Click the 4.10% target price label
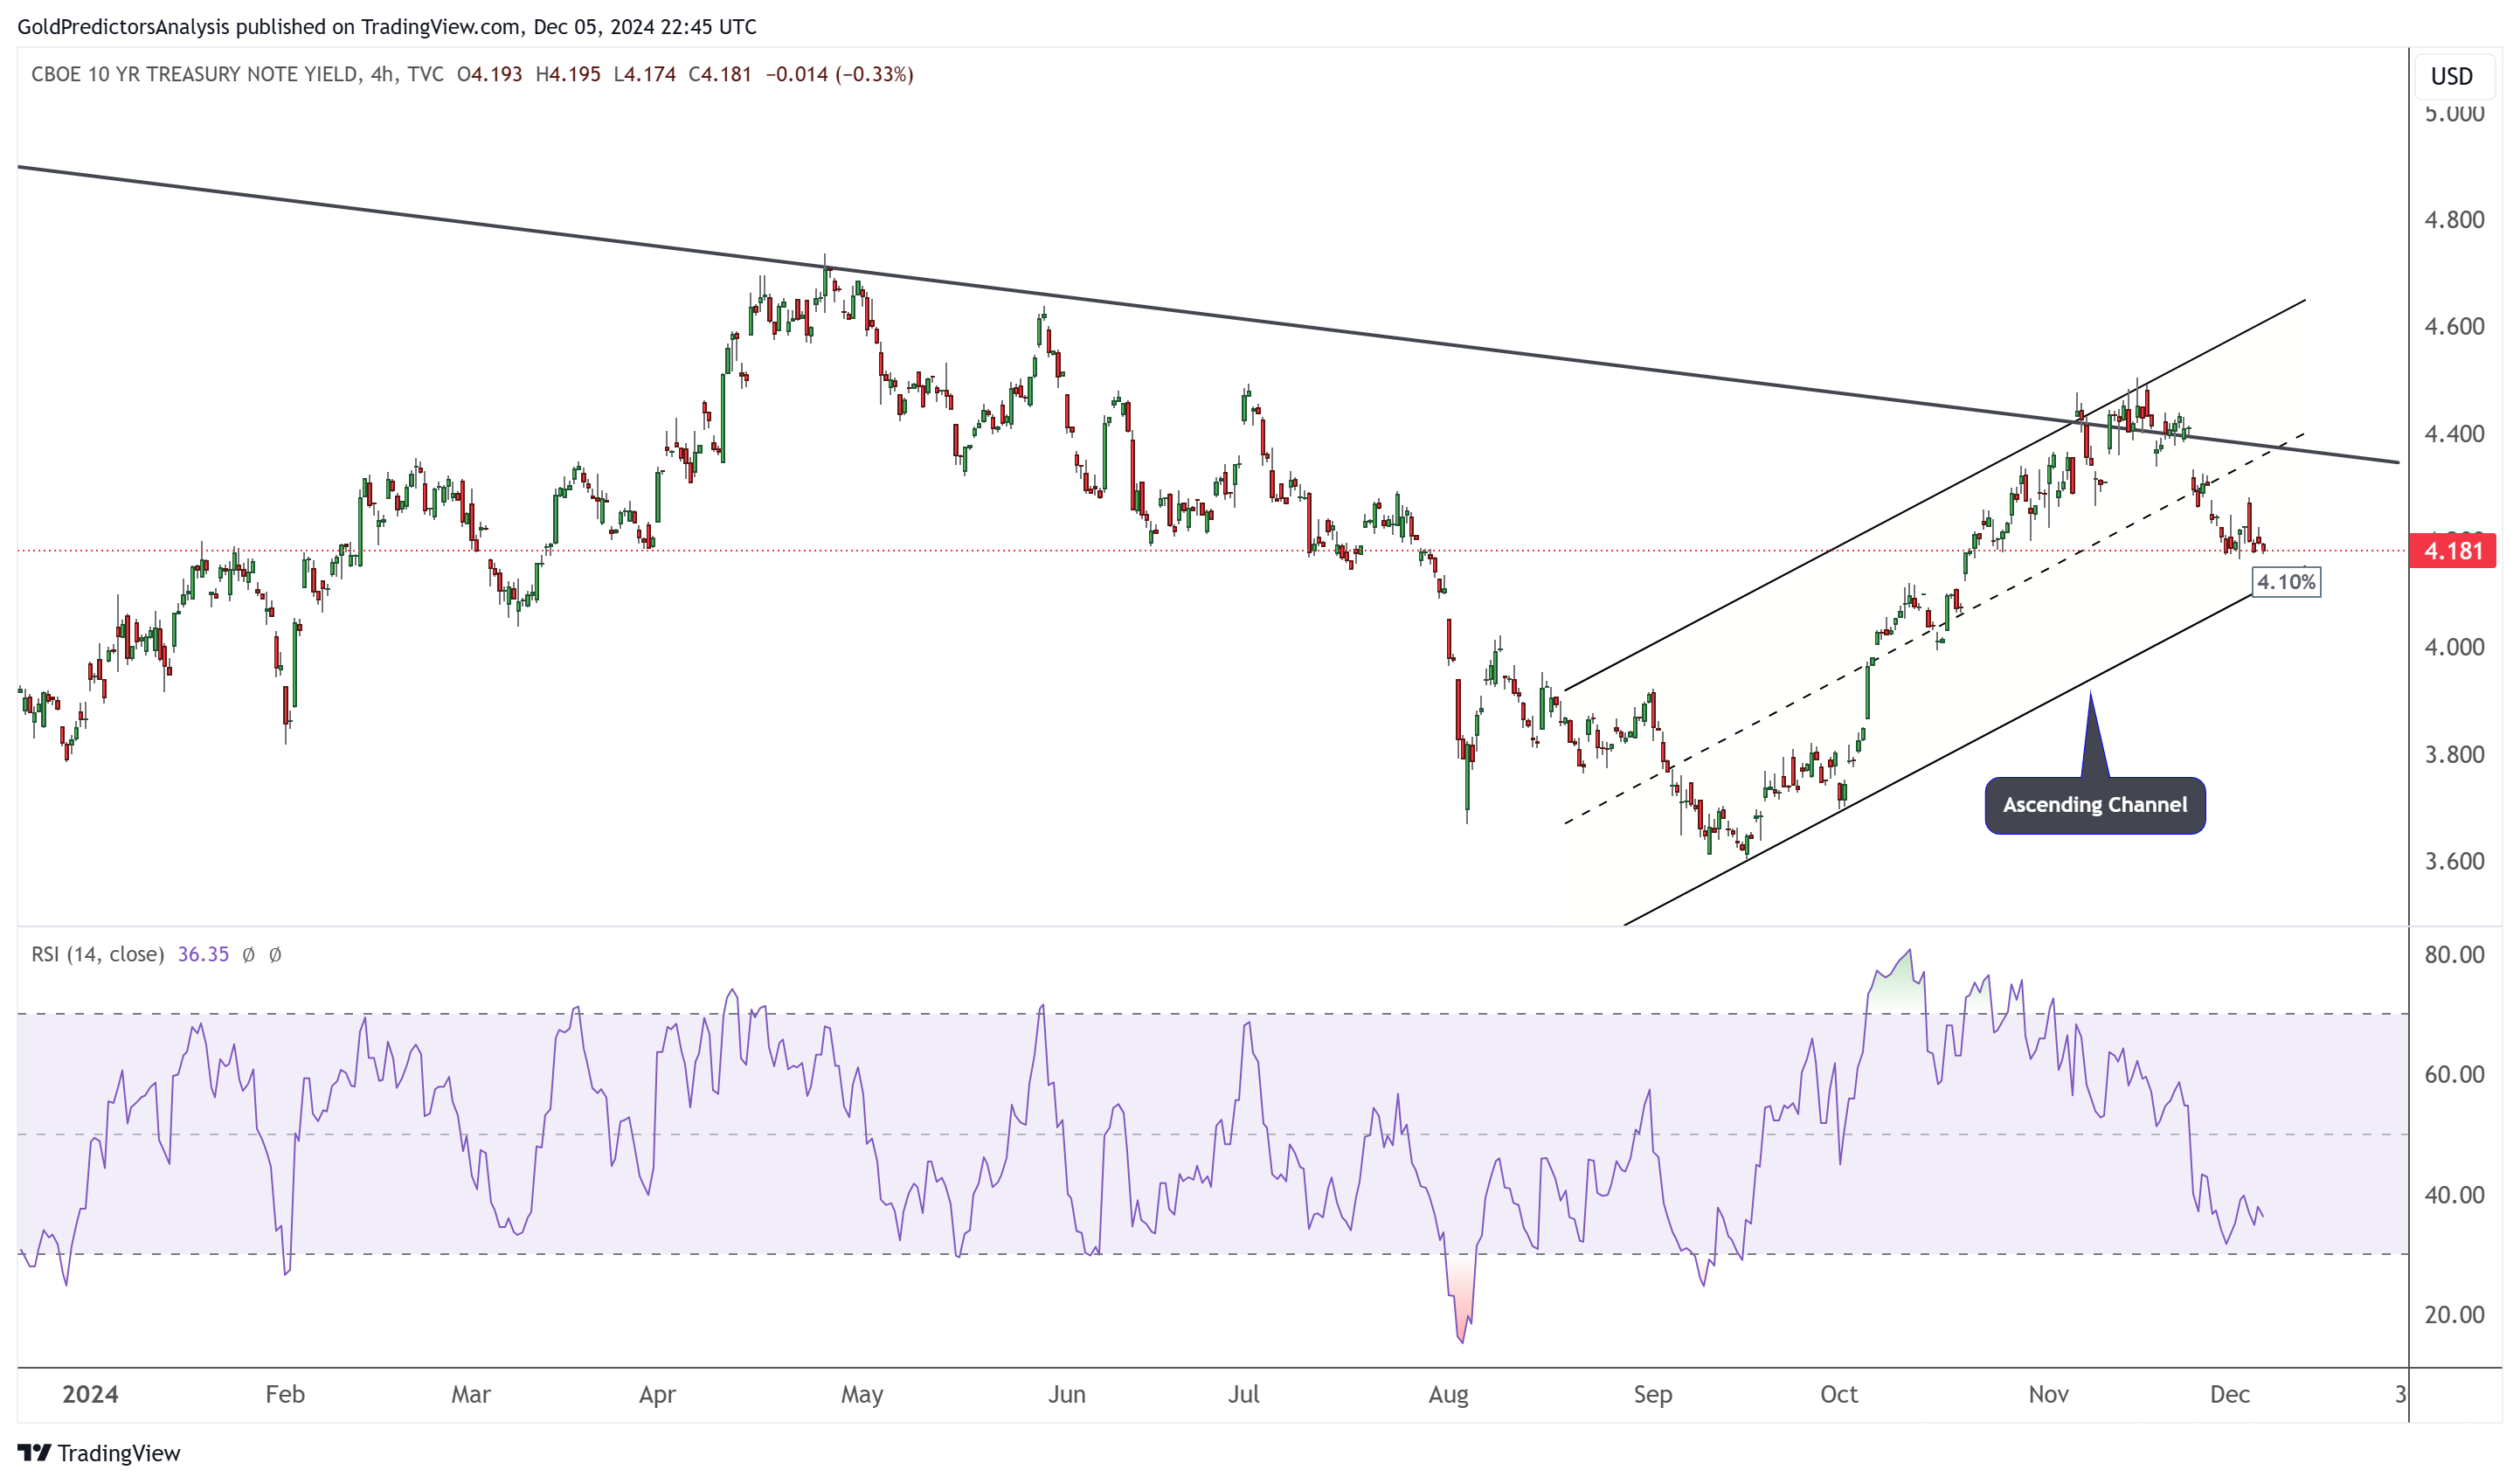This screenshot has height=1484, width=2520. click(2285, 582)
